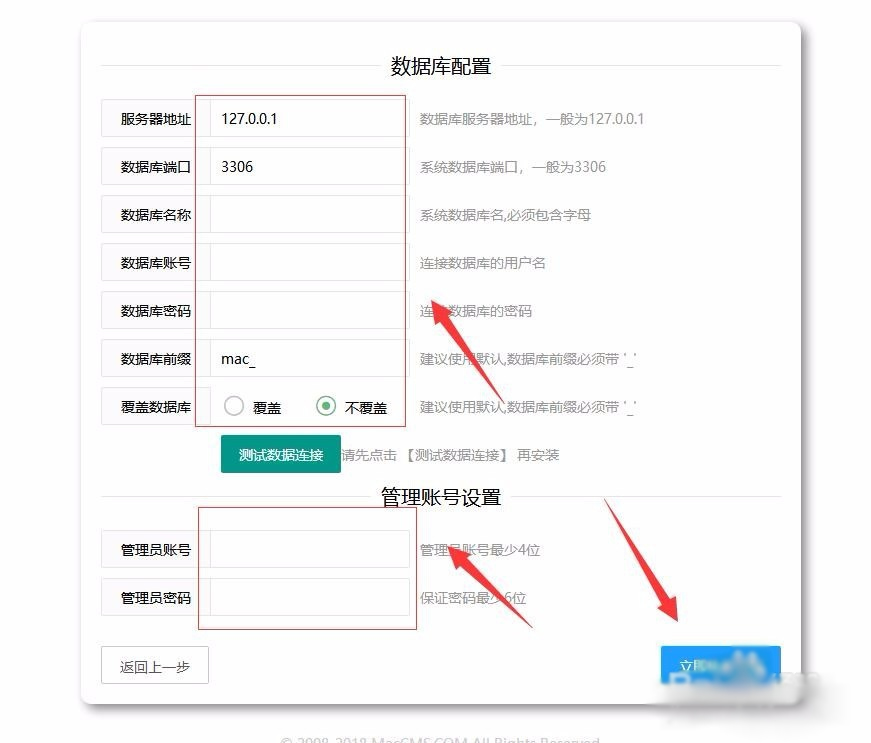
Task: Choose the 不覆盖 radio option
Action: (x=326, y=406)
